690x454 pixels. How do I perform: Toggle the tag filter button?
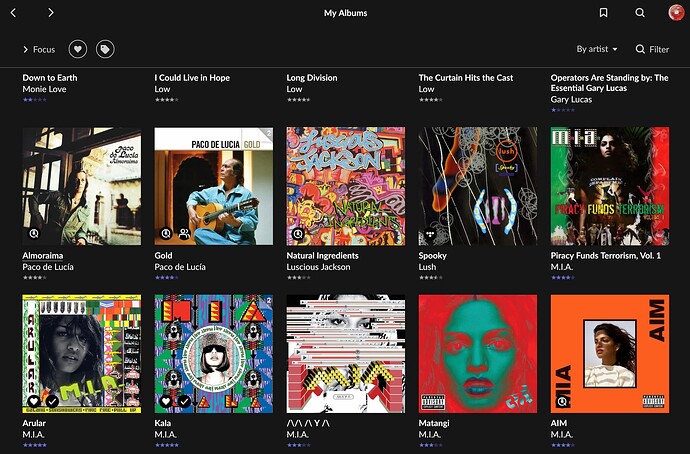[105, 49]
